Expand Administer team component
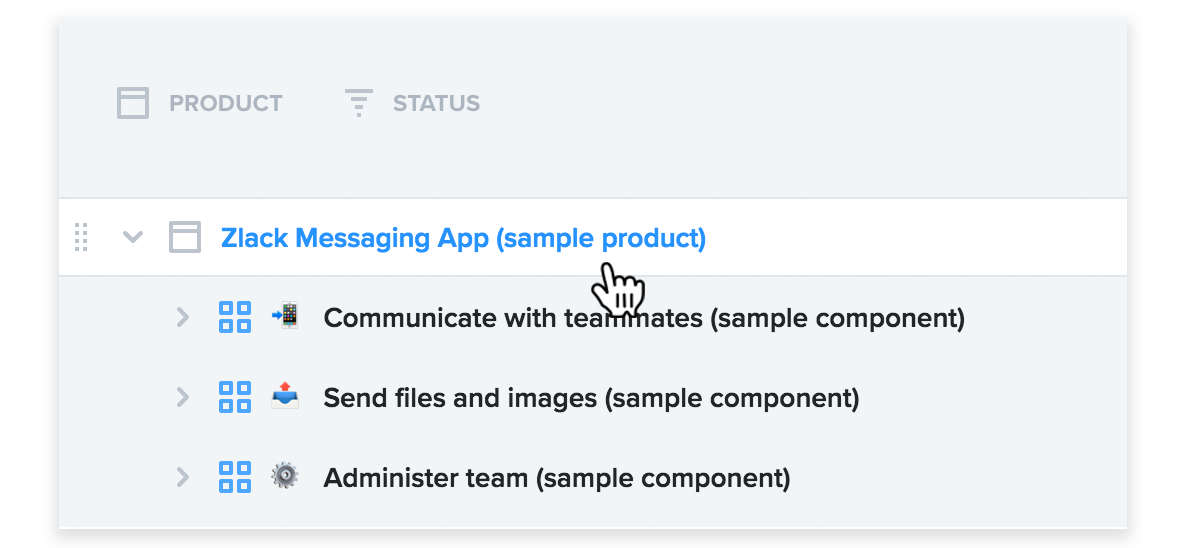 tap(182, 477)
